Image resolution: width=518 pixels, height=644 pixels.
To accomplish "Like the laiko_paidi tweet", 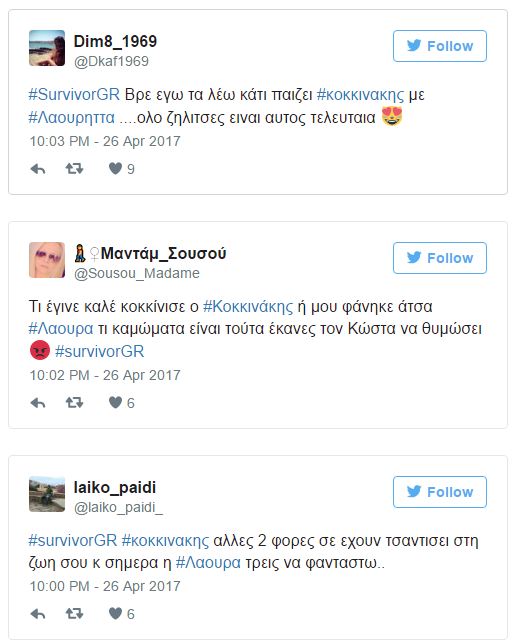I will (x=115, y=614).
